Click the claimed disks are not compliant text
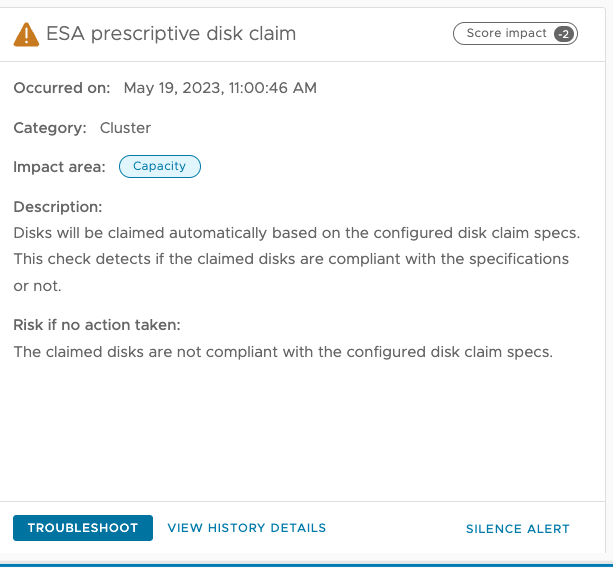 coord(282,351)
